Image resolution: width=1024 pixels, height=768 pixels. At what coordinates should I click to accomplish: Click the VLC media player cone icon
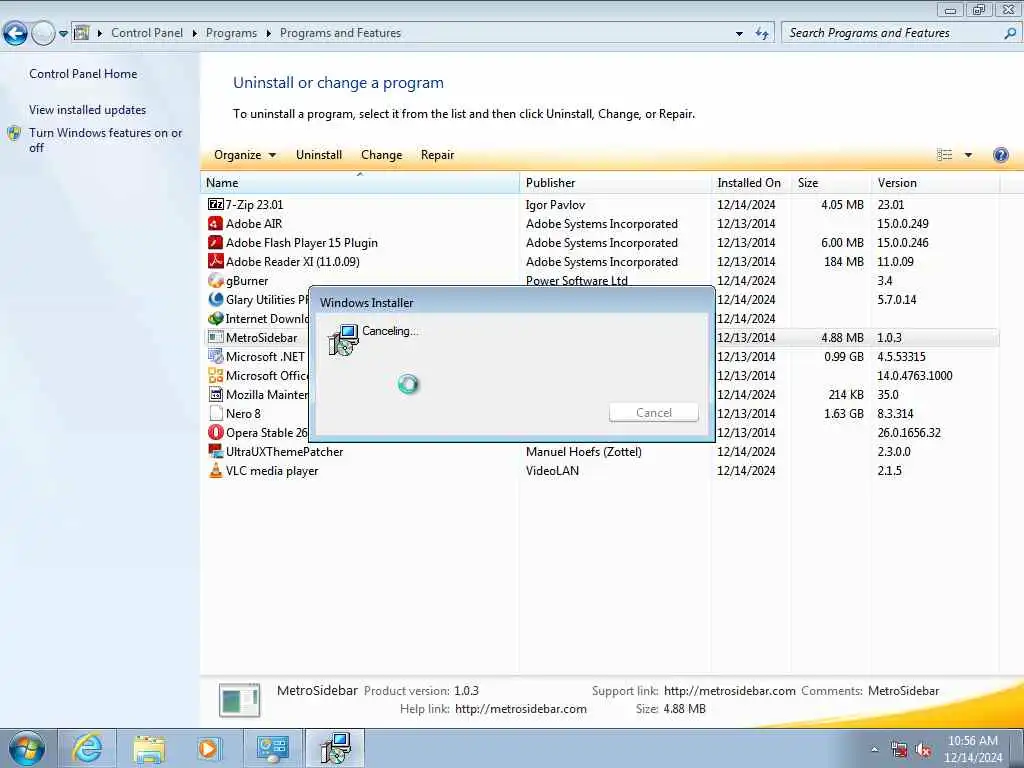[x=216, y=470]
